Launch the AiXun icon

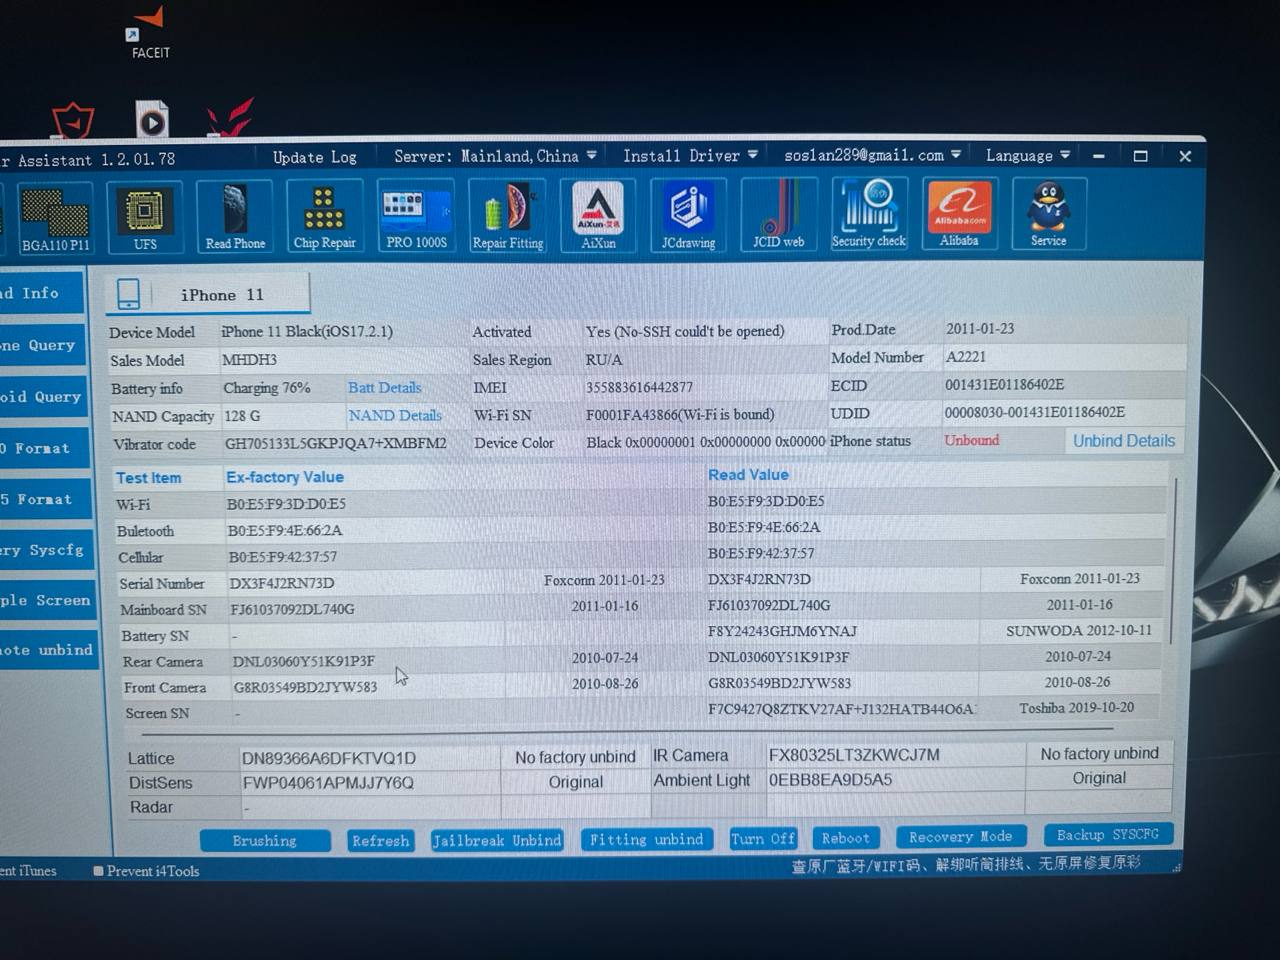(x=598, y=214)
